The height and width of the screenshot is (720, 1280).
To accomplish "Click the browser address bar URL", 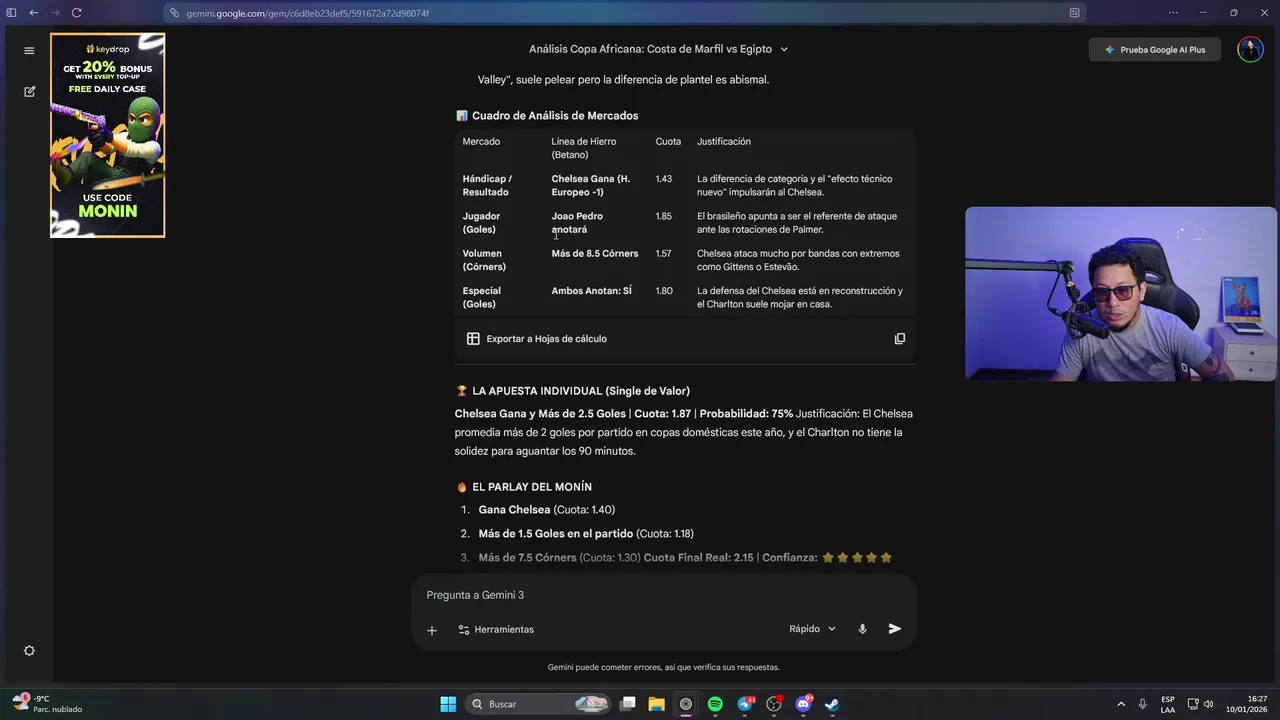I will click(x=307, y=13).
